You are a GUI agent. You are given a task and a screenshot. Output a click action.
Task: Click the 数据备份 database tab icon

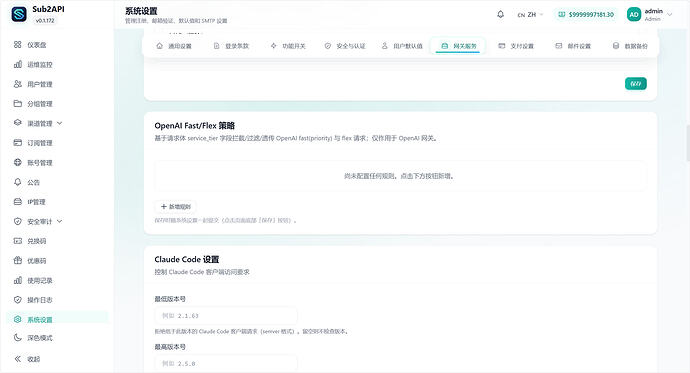pos(616,46)
